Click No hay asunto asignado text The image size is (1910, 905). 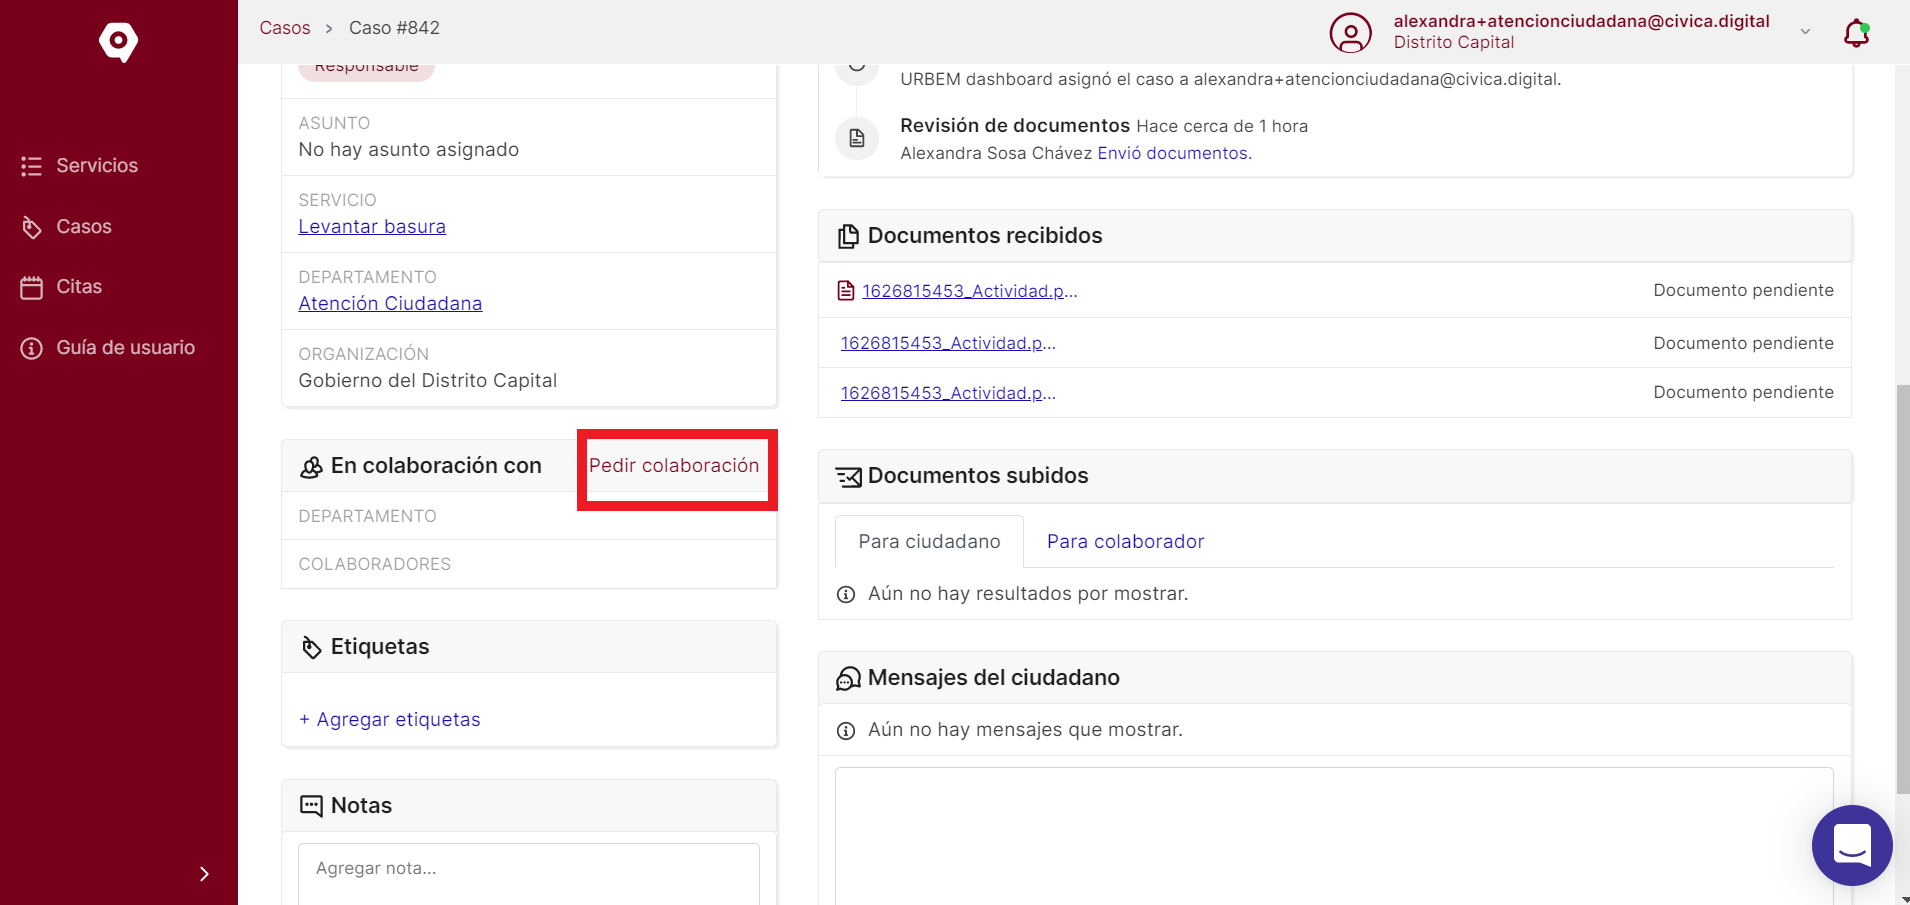(409, 150)
